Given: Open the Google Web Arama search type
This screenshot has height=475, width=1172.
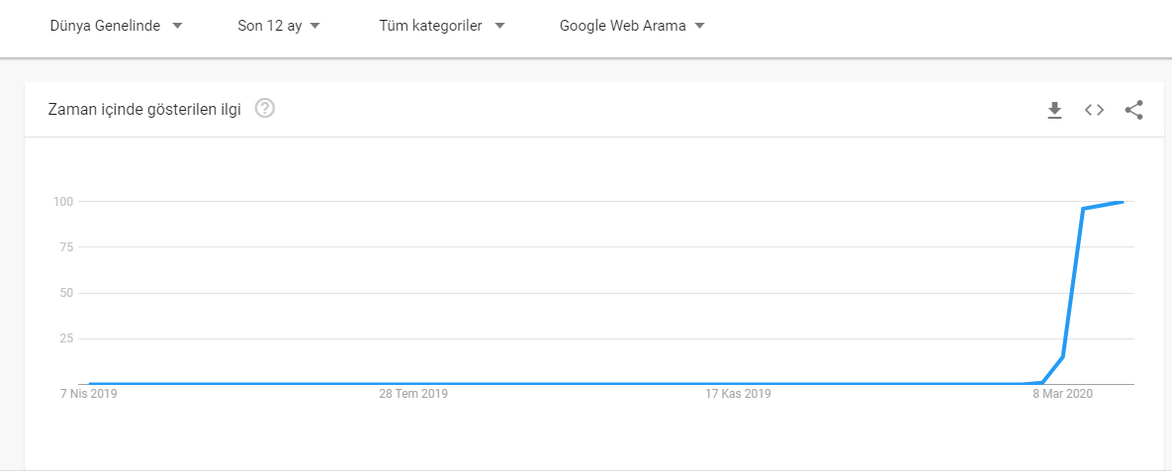Looking at the screenshot, I should point(632,26).
